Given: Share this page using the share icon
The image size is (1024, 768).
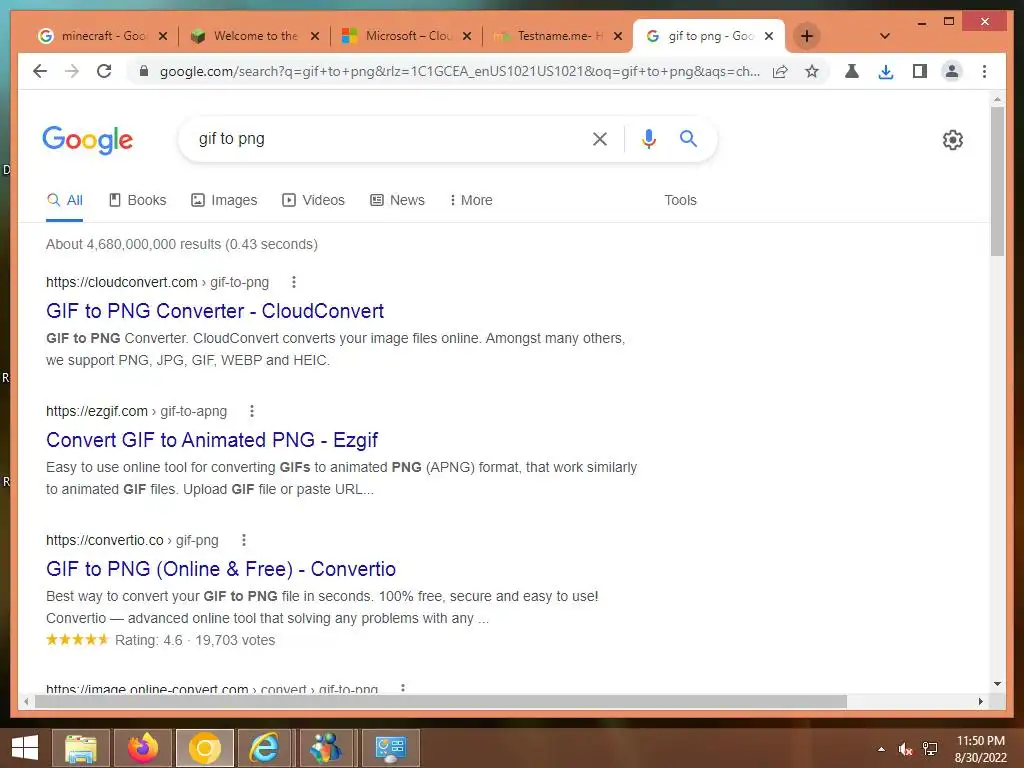Looking at the screenshot, I should 780,71.
